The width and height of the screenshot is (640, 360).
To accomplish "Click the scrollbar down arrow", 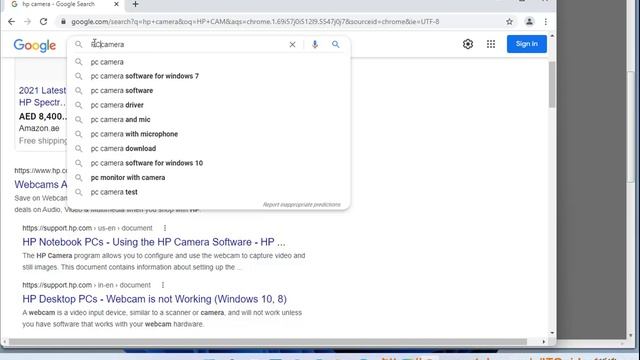I will point(552,333).
